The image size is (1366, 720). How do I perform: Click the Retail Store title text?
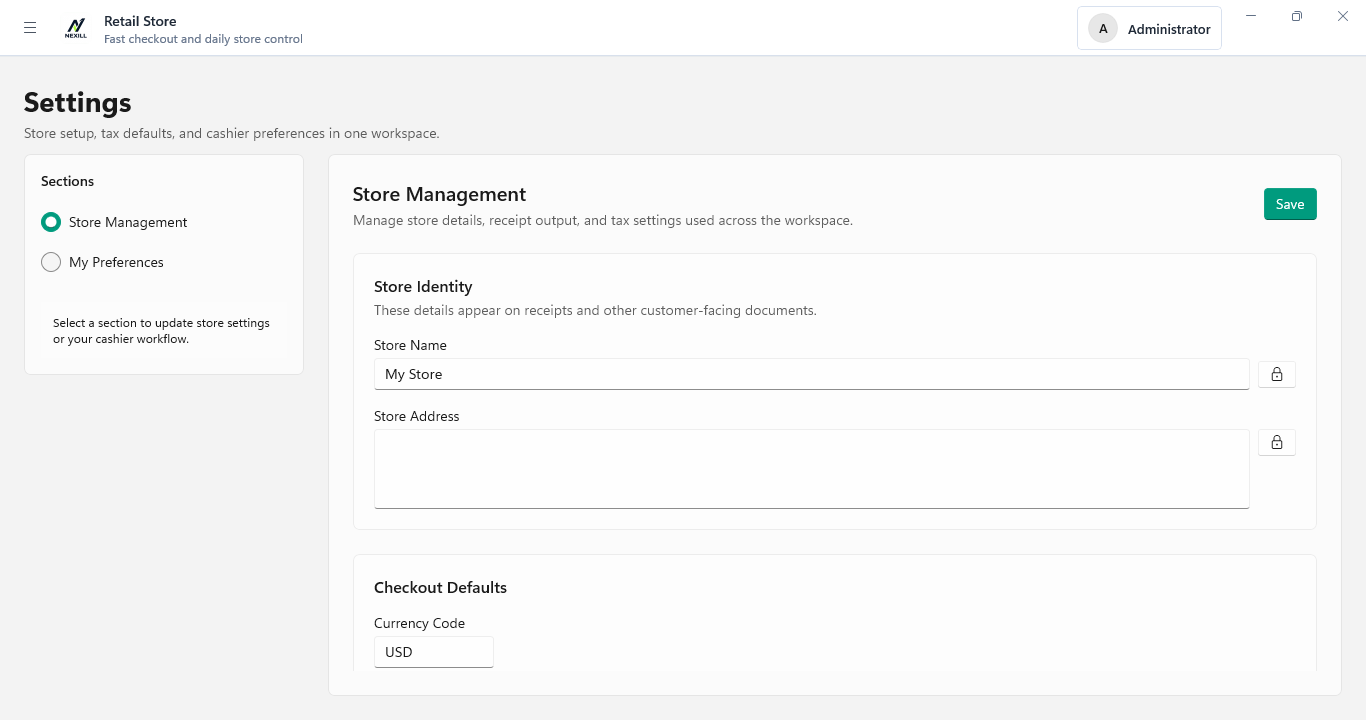(140, 21)
